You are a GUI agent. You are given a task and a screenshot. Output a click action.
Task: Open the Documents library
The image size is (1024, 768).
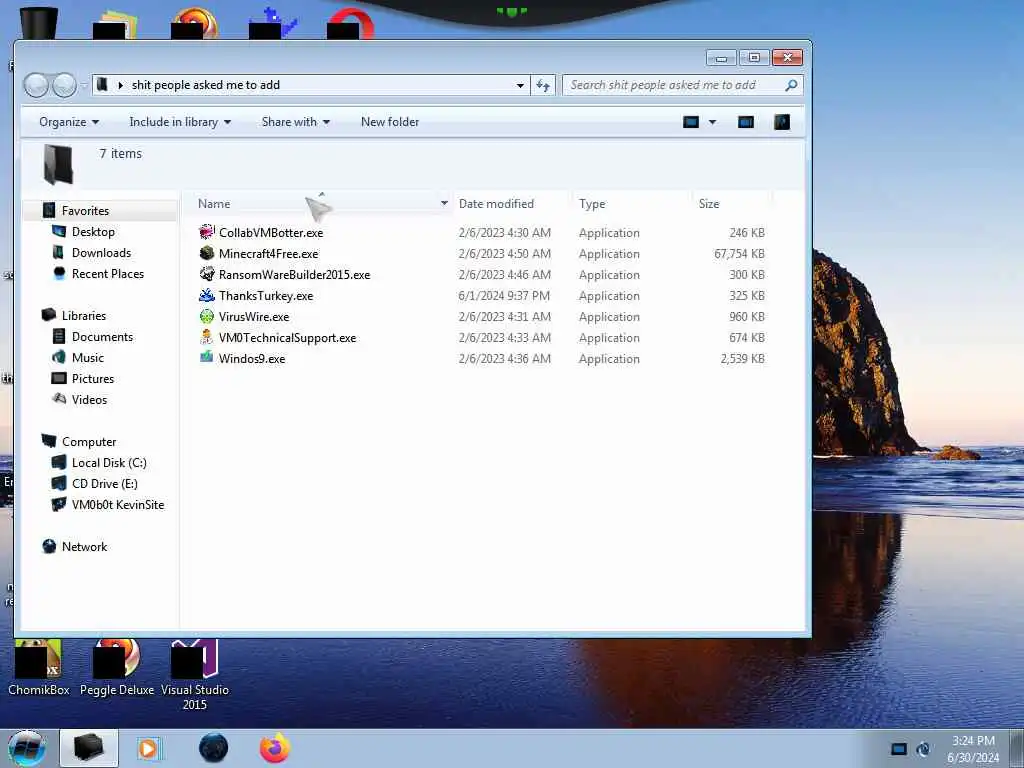coord(102,337)
